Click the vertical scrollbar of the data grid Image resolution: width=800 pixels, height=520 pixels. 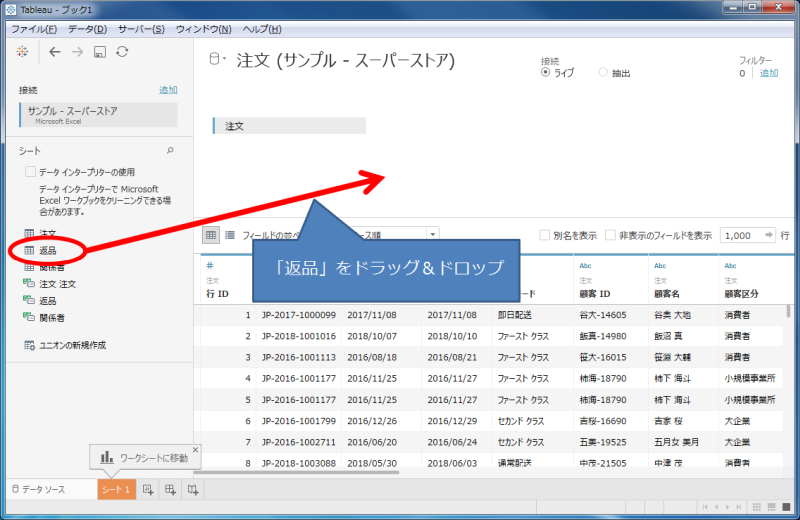click(x=789, y=311)
